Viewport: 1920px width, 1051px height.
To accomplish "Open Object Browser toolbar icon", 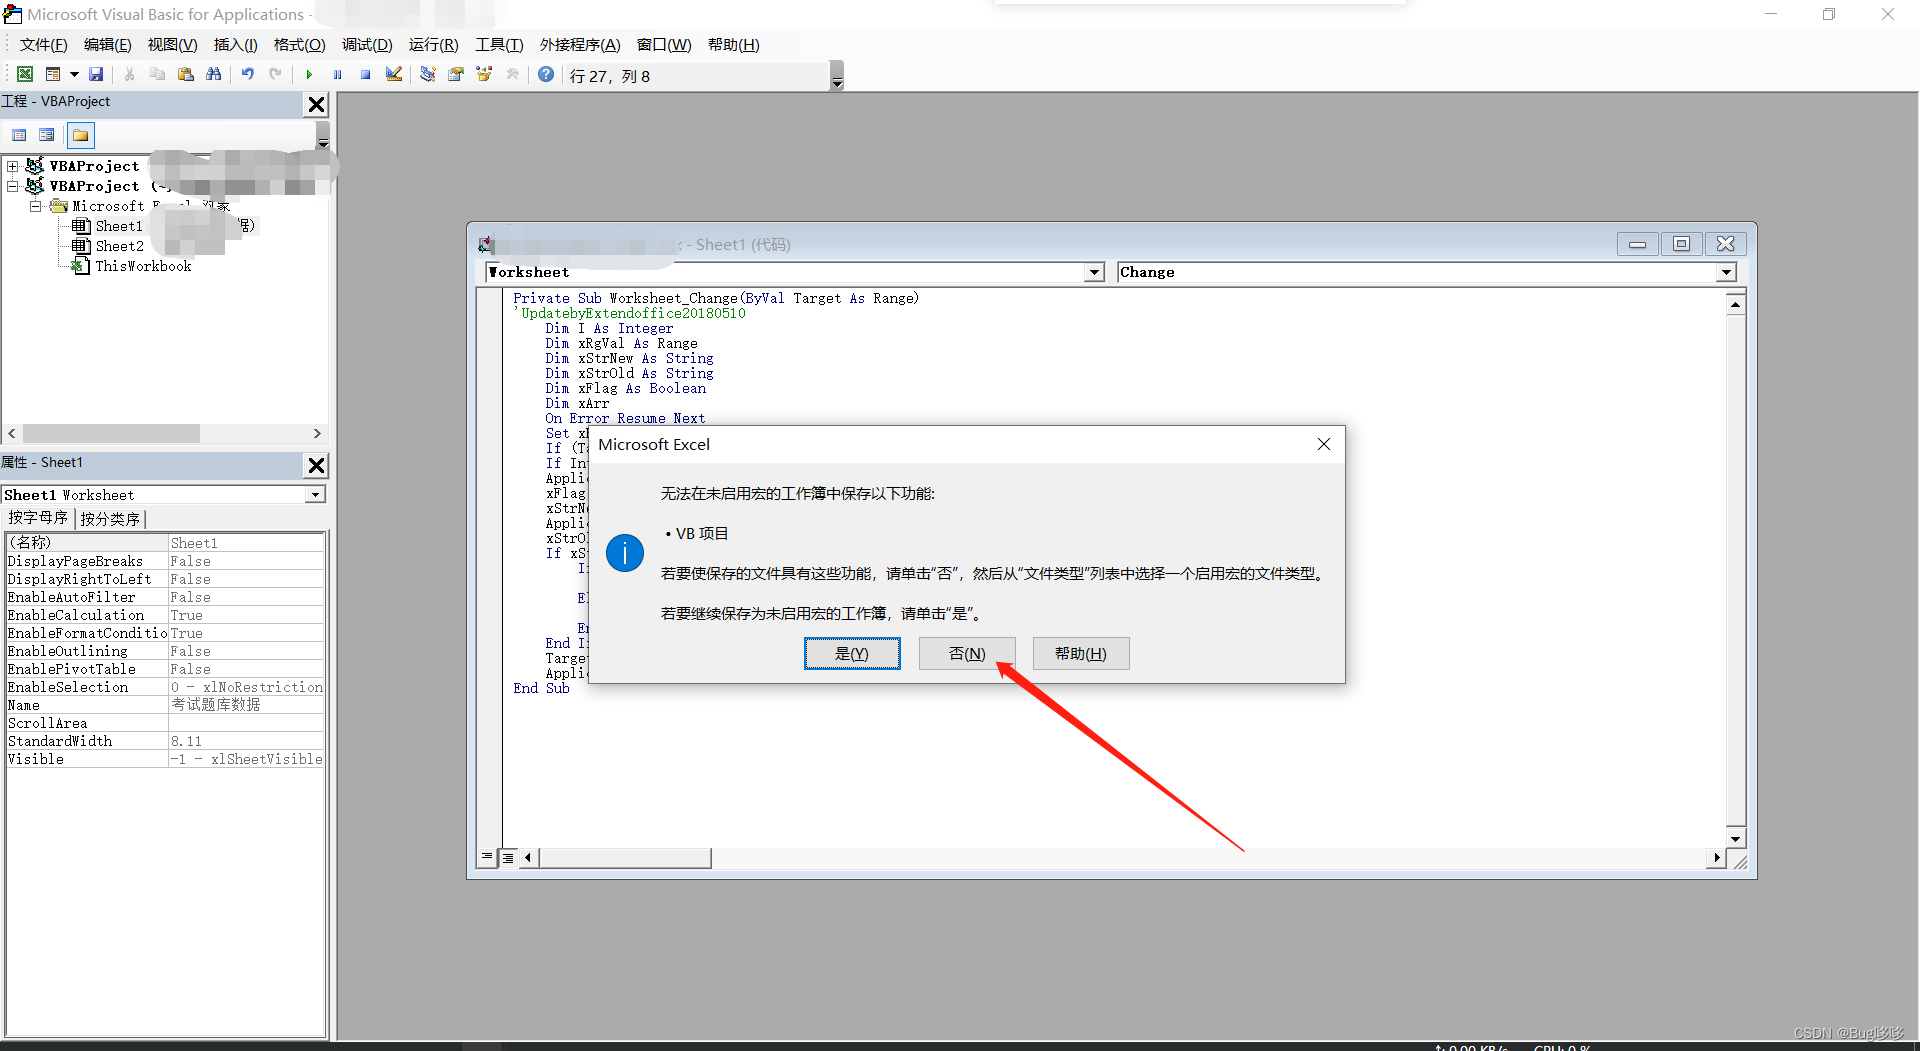I will [x=484, y=75].
